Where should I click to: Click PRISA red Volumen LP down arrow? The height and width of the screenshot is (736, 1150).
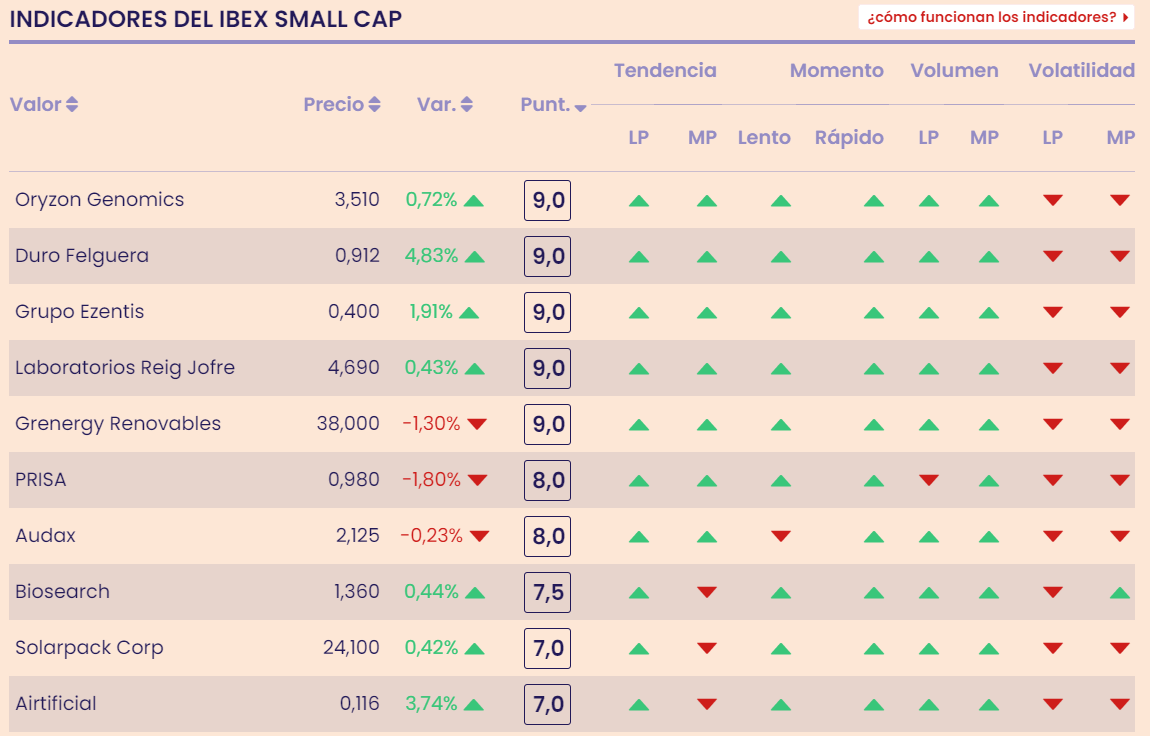point(929,481)
